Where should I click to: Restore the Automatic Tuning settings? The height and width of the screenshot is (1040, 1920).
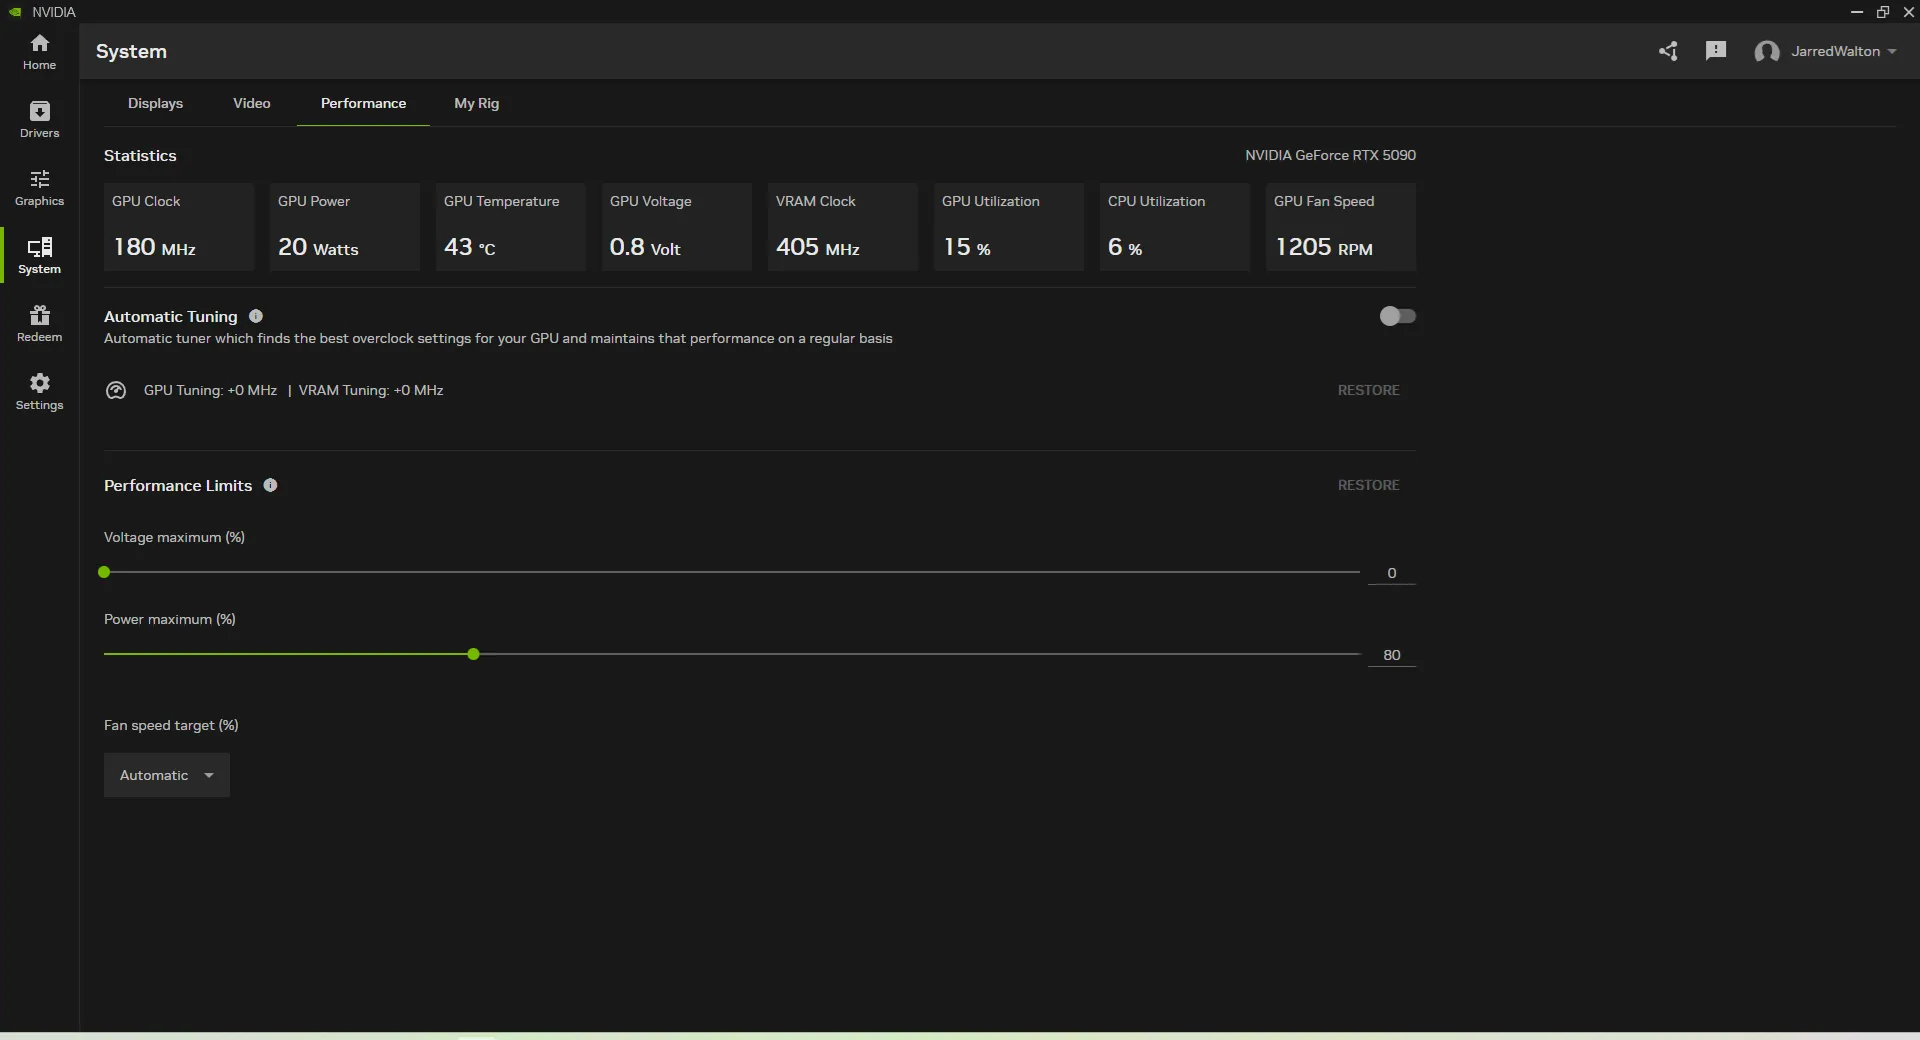[x=1369, y=390]
